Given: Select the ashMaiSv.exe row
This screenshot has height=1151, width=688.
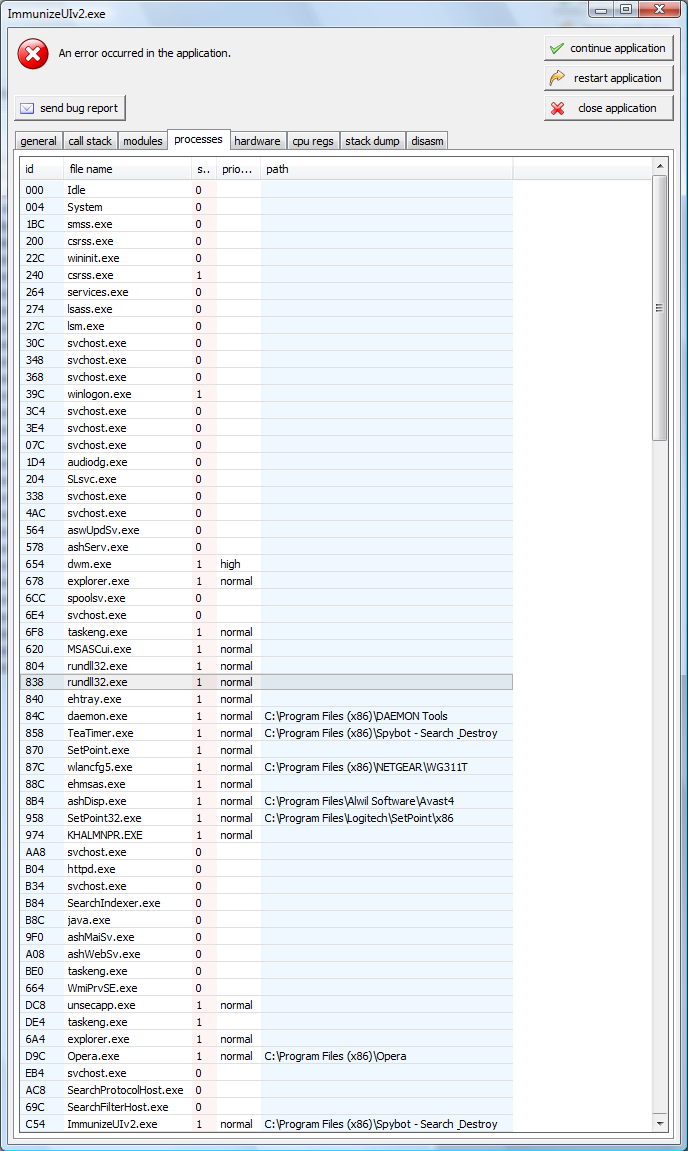Looking at the screenshot, I should tap(267, 937).
